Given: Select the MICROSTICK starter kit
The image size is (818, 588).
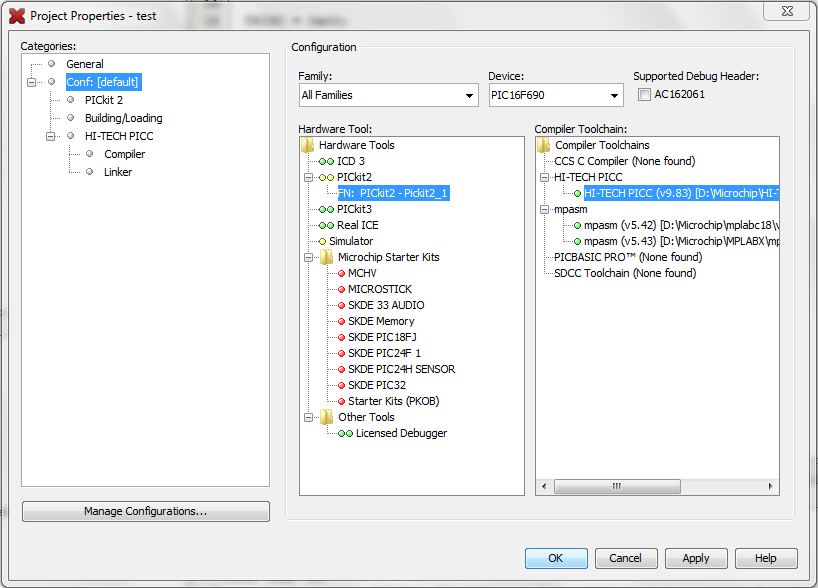Looking at the screenshot, I should click(380, 289).
